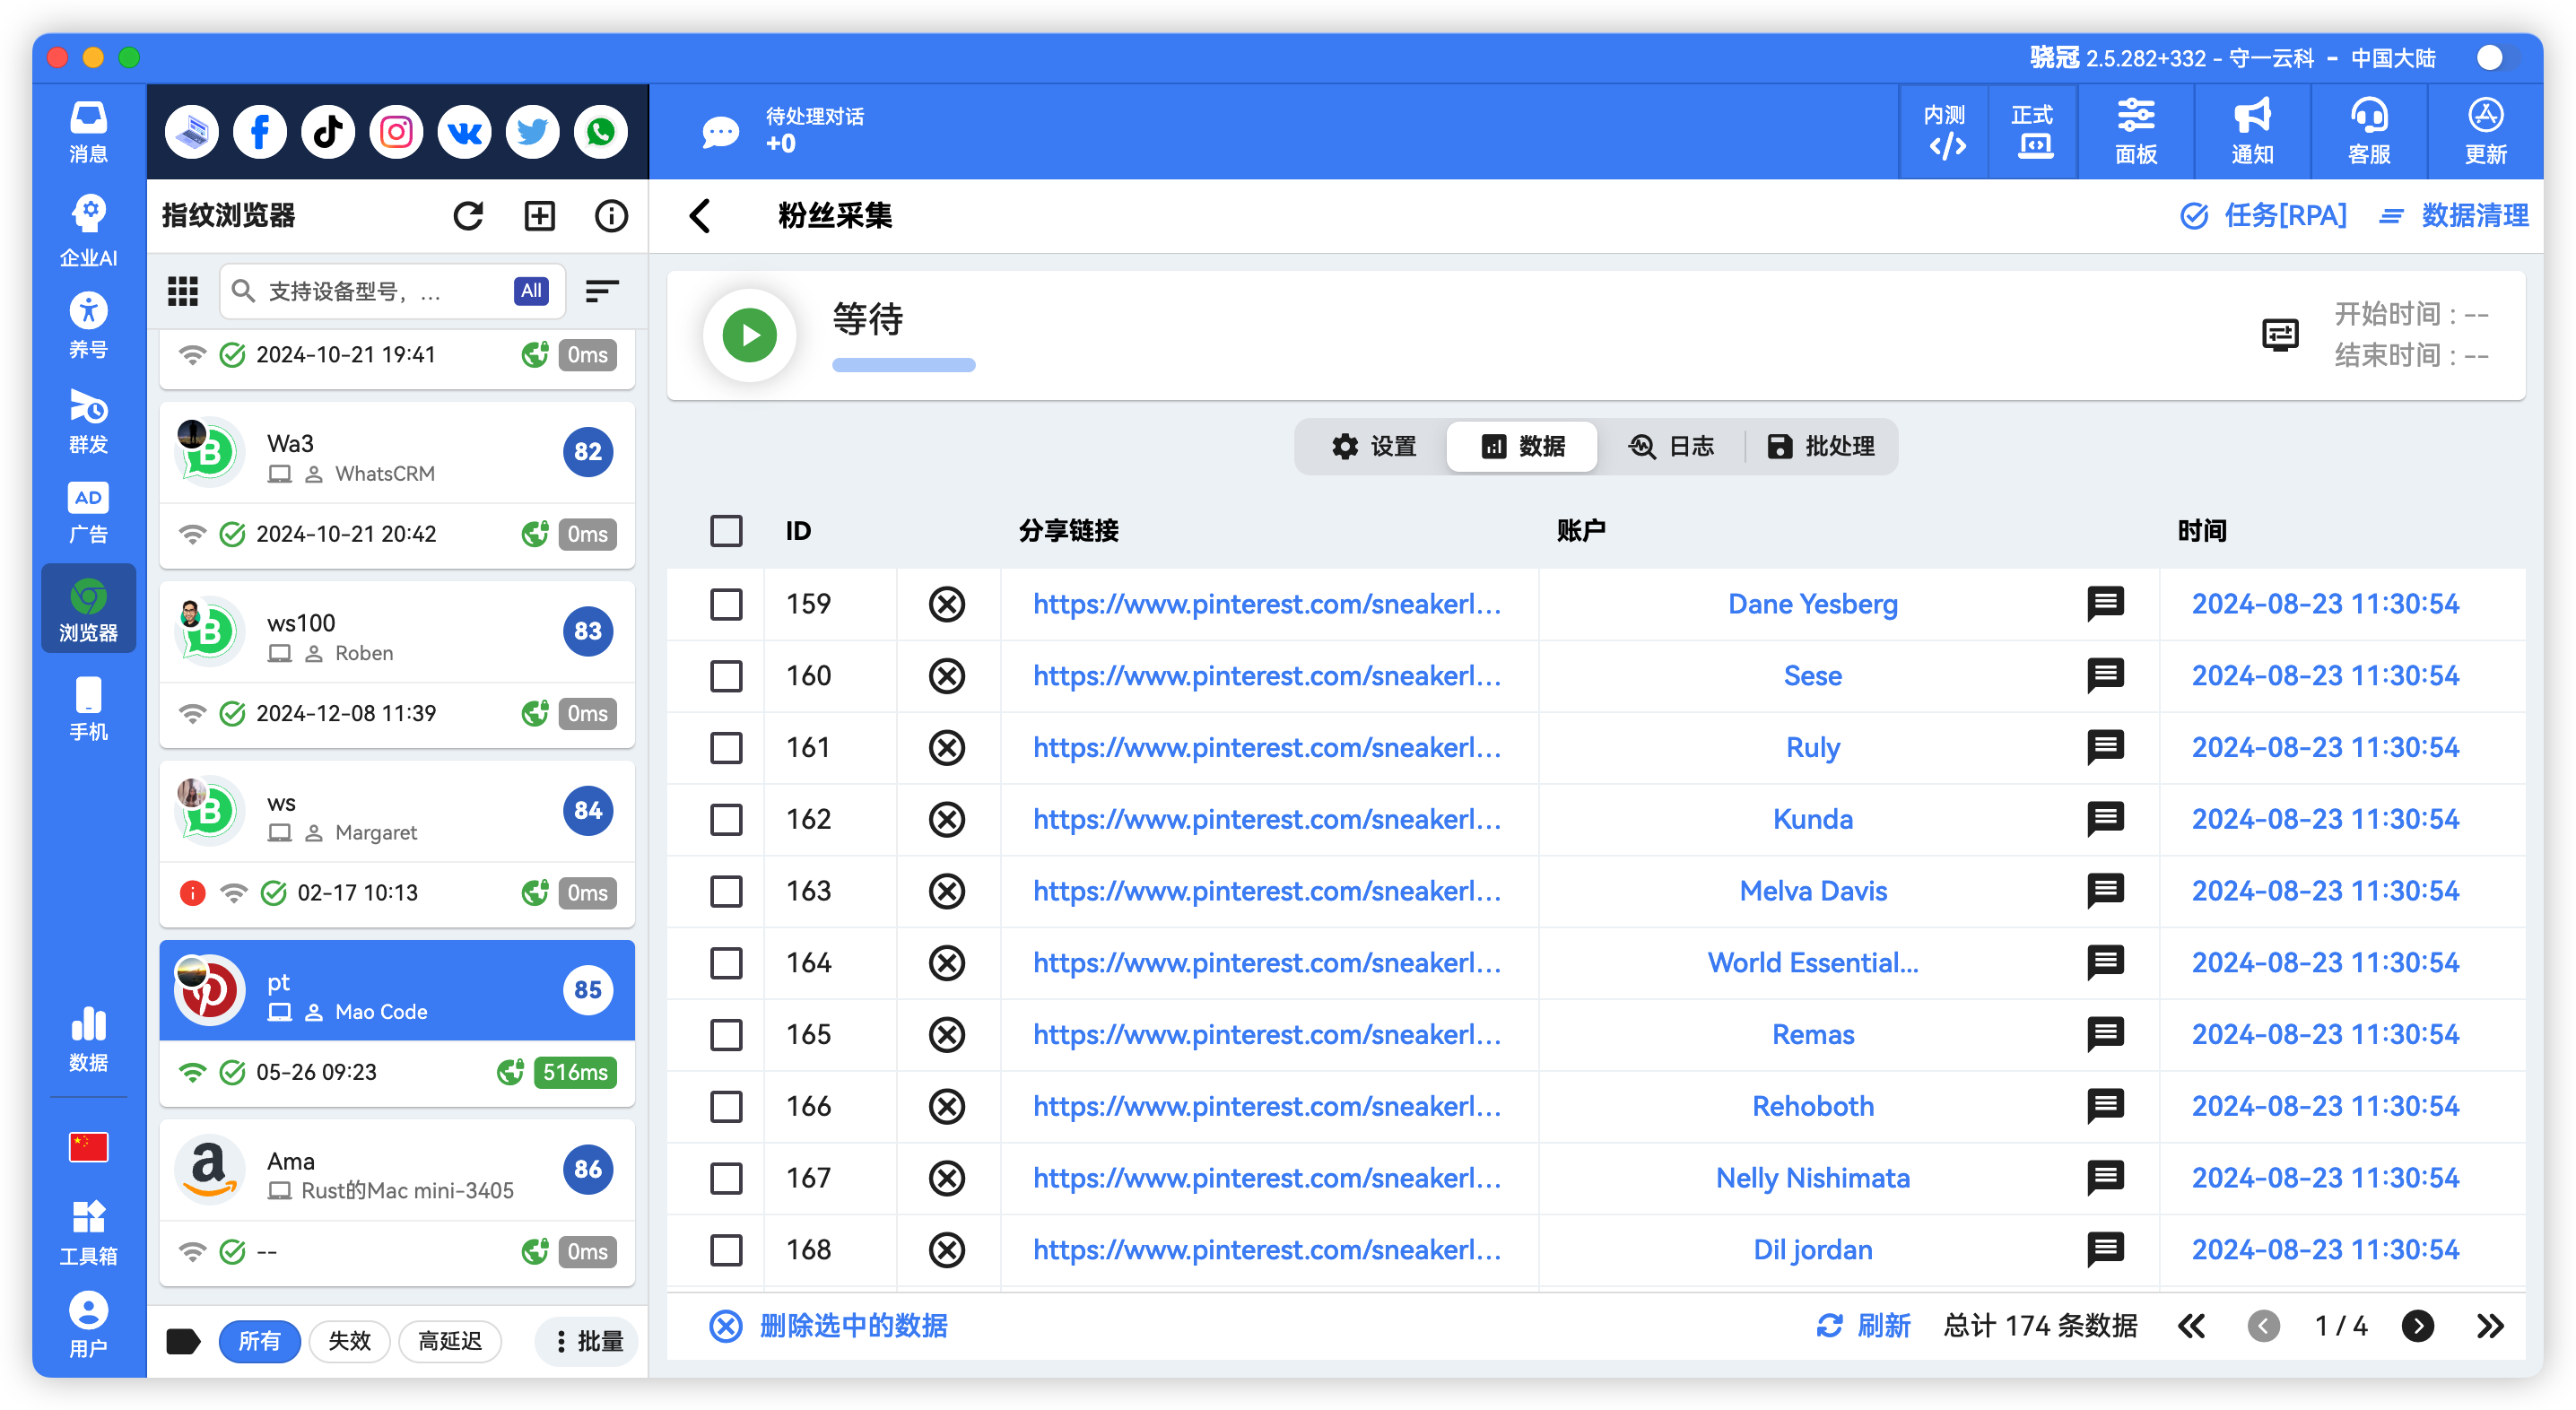Open the 通知 notifications panel

click(x=2251, y=131)
